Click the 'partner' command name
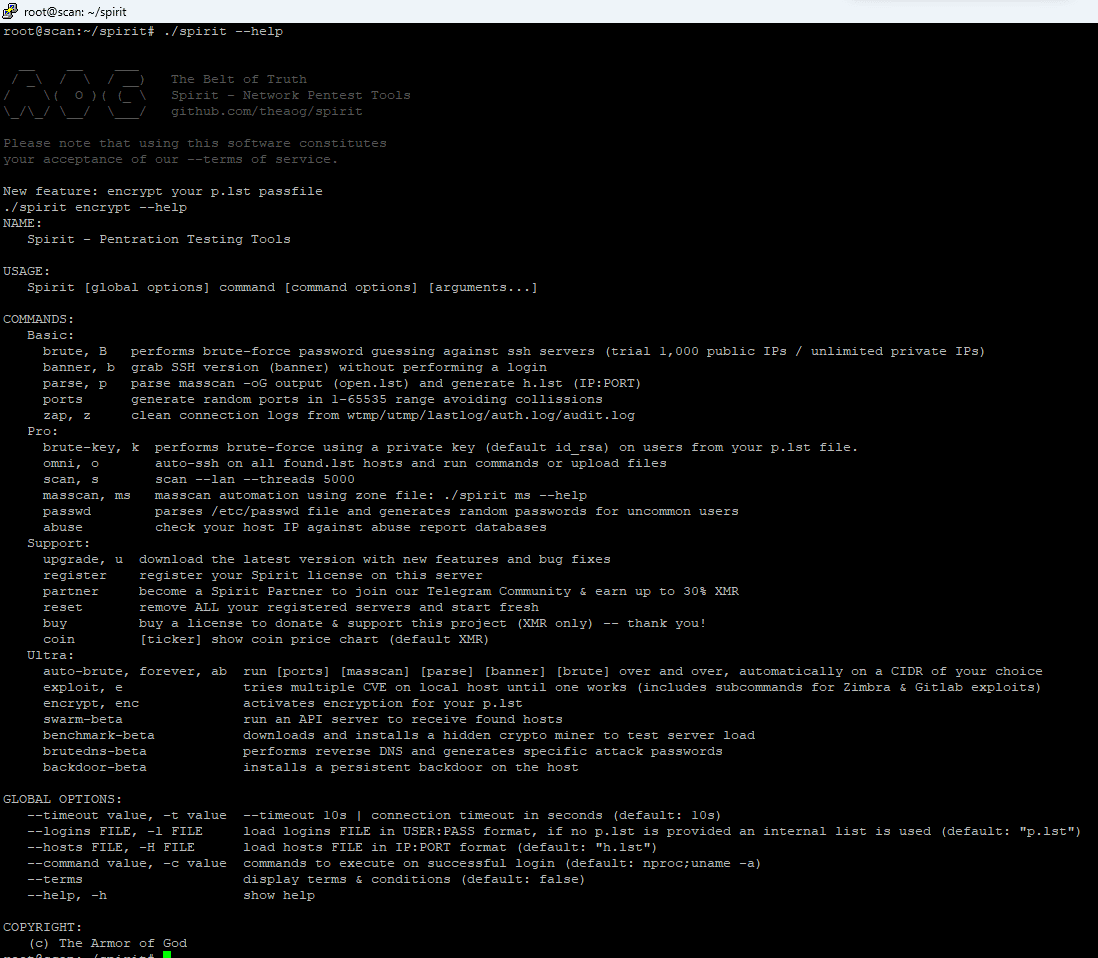The image size is (1098, 958). (x=71, y=591)
